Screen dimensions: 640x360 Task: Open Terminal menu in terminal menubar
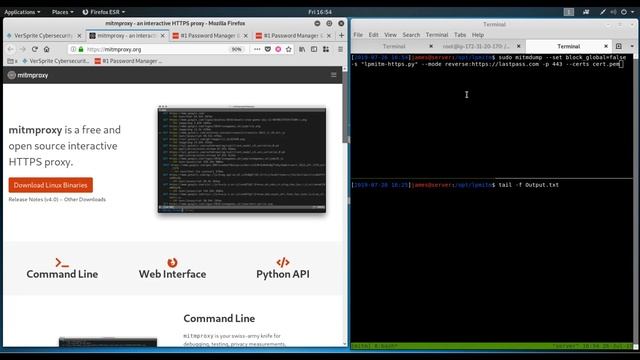pos(437,35)
